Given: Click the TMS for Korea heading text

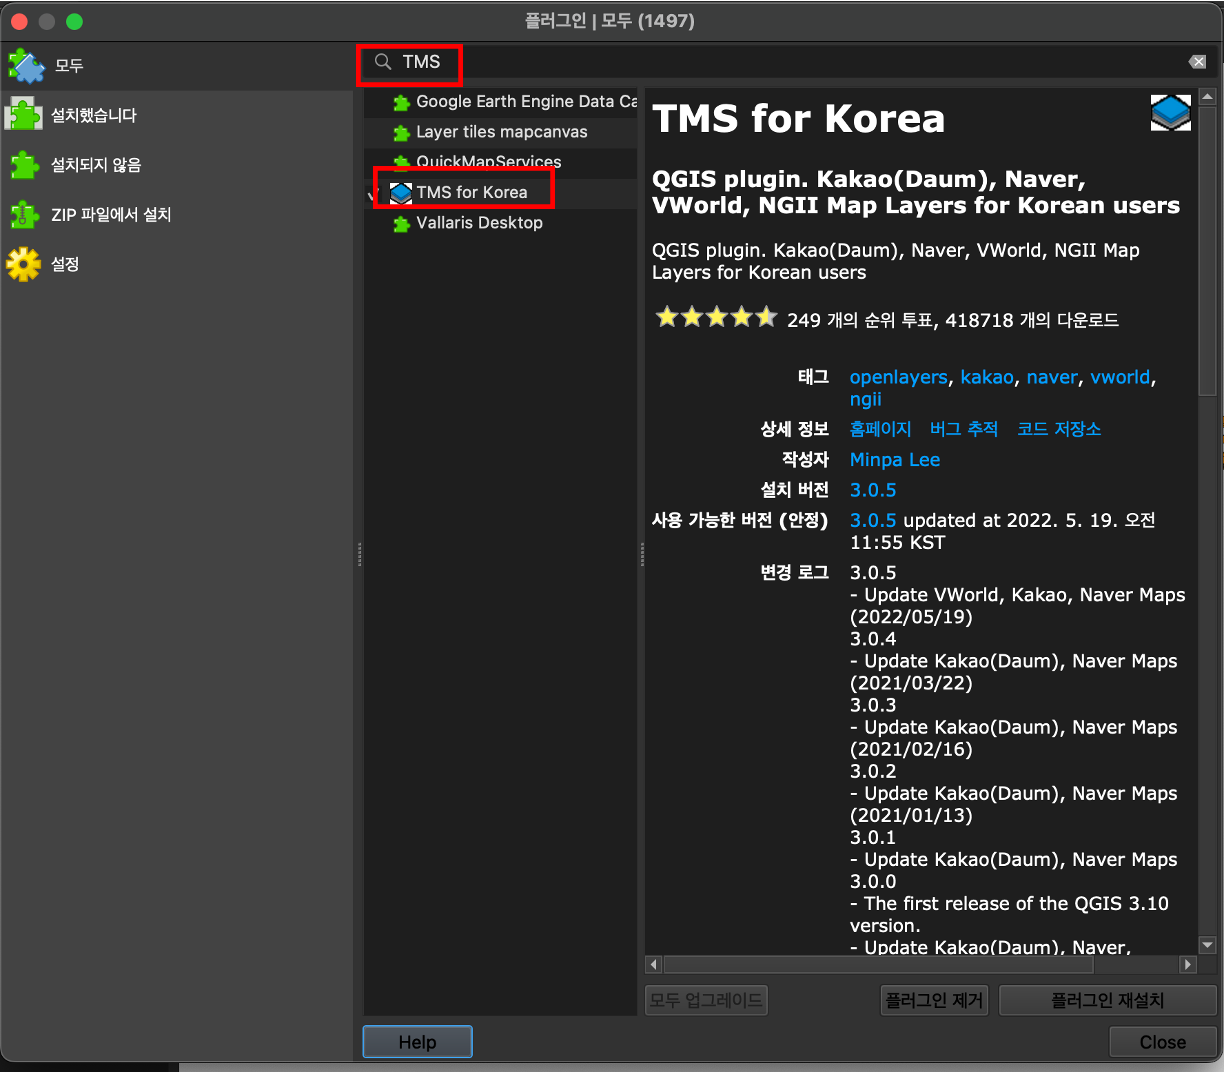Looking at the screenshot, I should pos(799,119).
